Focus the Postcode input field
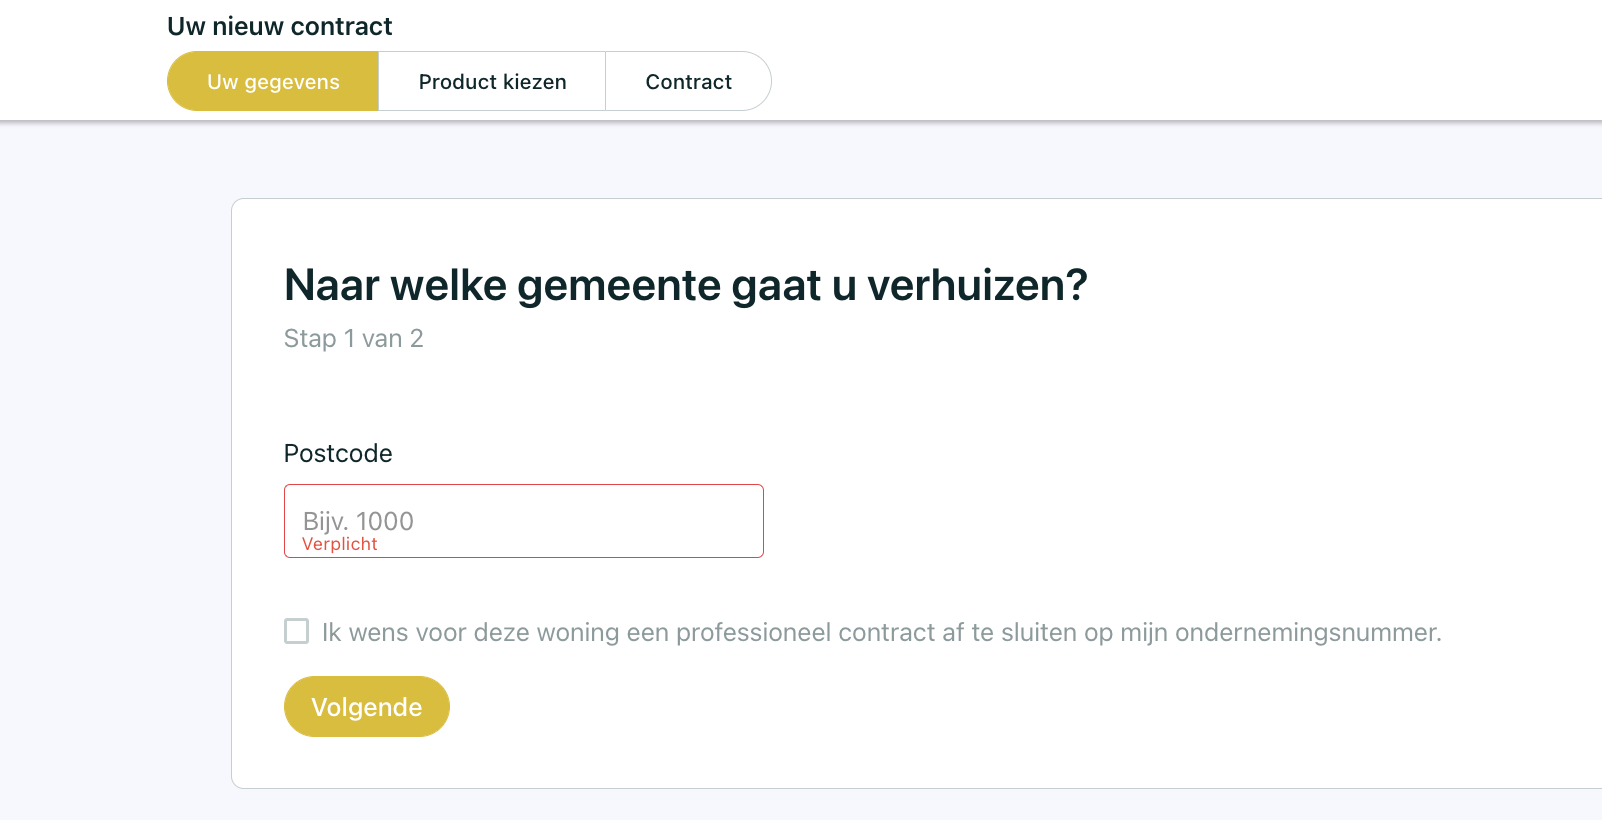Image resolution: width=1602 pixels, height=820 pixels. click(524, 521)
